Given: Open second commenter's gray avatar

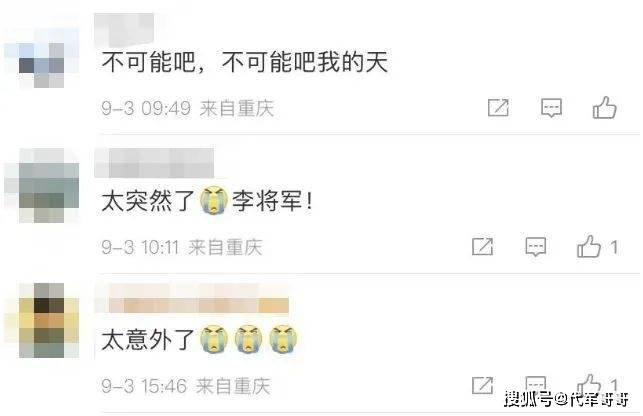Looking at the screenshot, I should click(x=42, y=185).
